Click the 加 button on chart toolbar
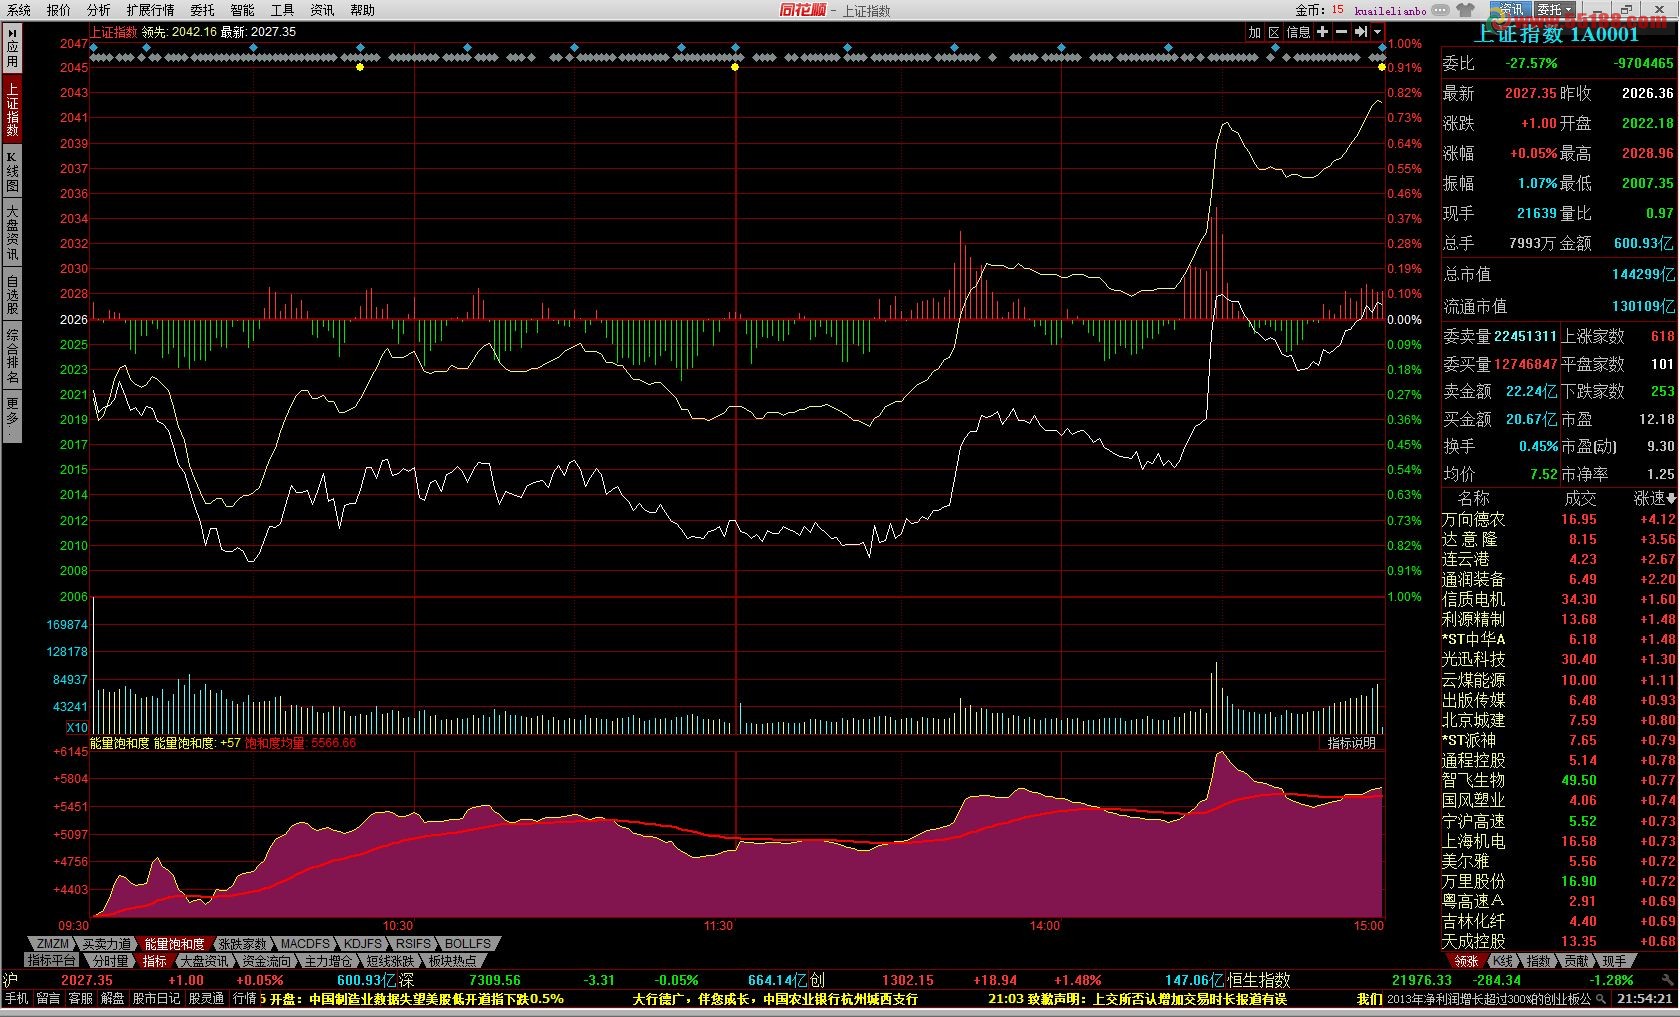1680x1017 pixels. tap(1254, 32)
